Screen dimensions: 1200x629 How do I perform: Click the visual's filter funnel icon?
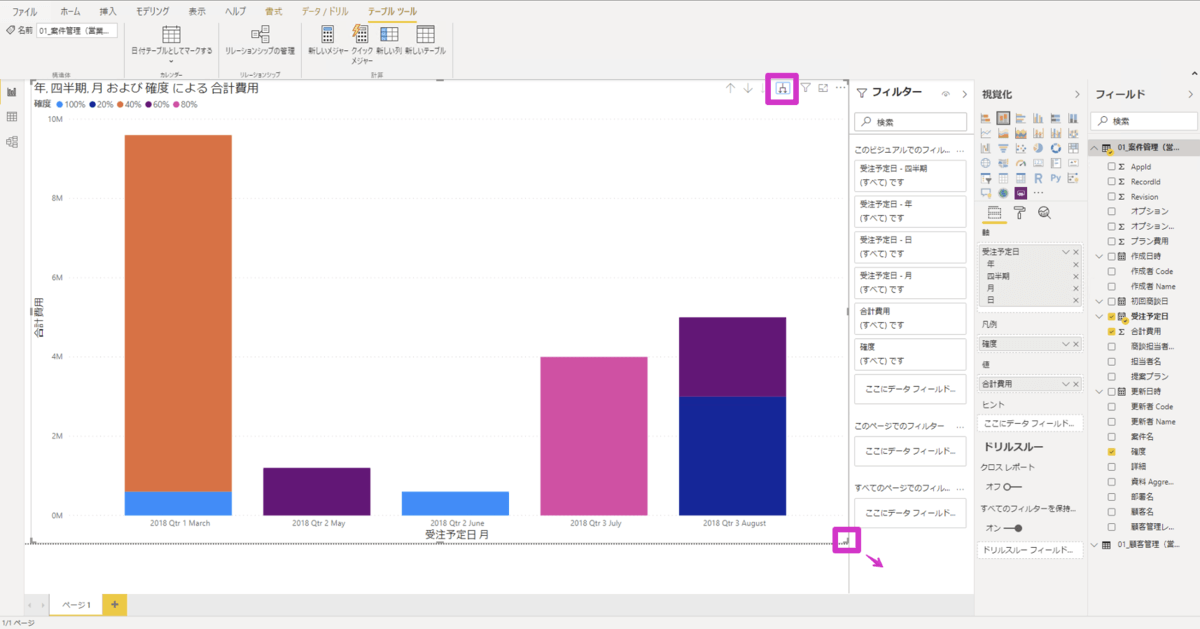tap(805, 88)
